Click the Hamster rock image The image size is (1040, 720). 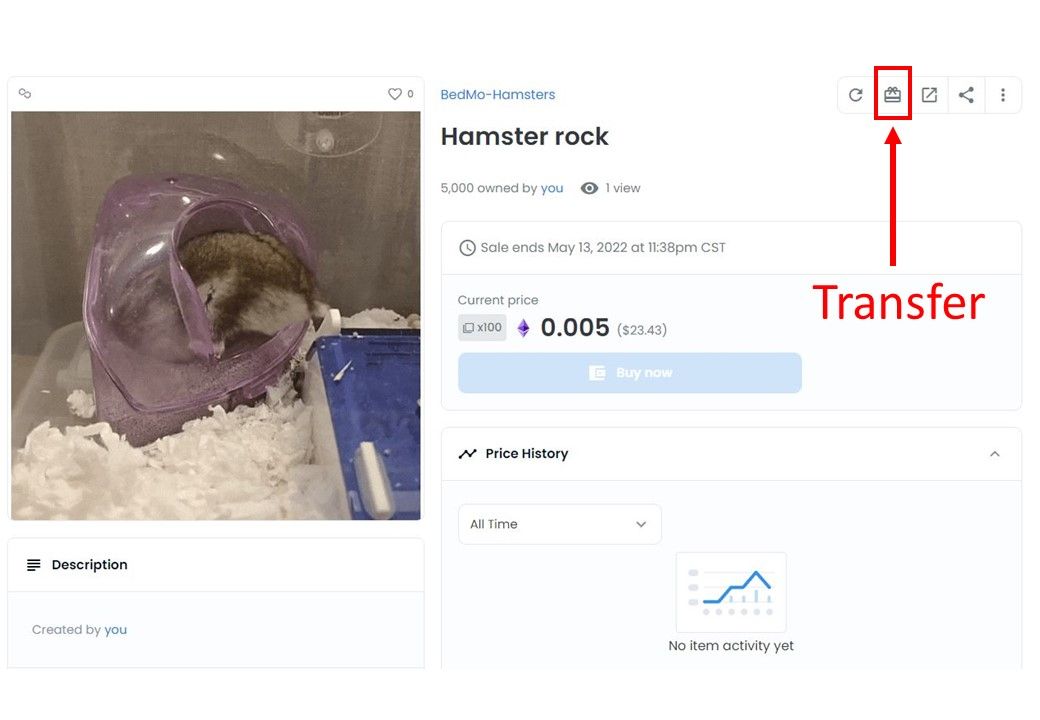pos(216,316)
